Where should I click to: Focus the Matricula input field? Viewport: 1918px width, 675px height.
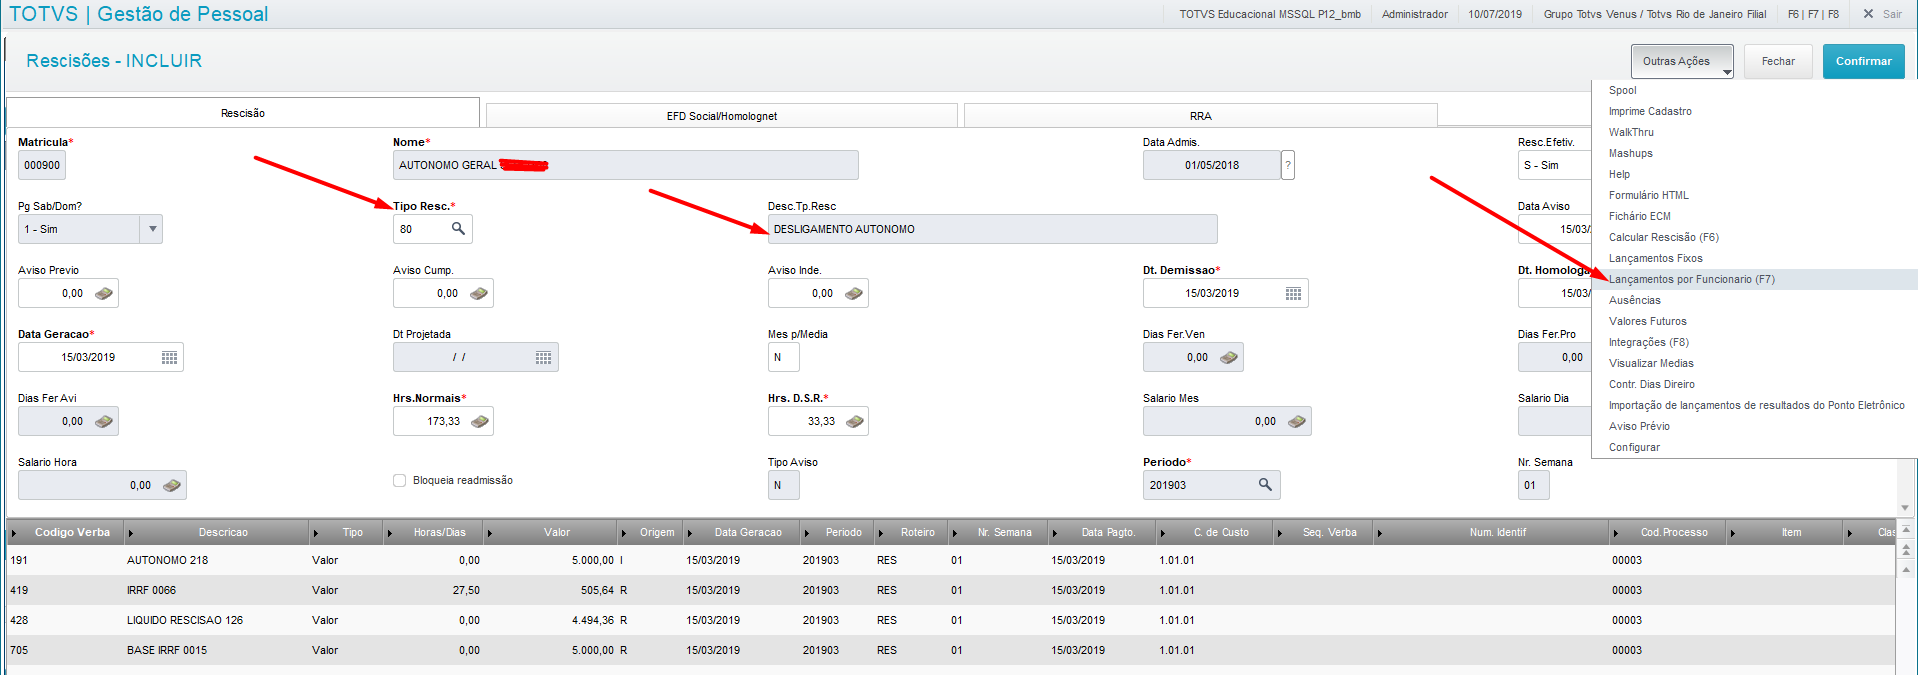42,165
